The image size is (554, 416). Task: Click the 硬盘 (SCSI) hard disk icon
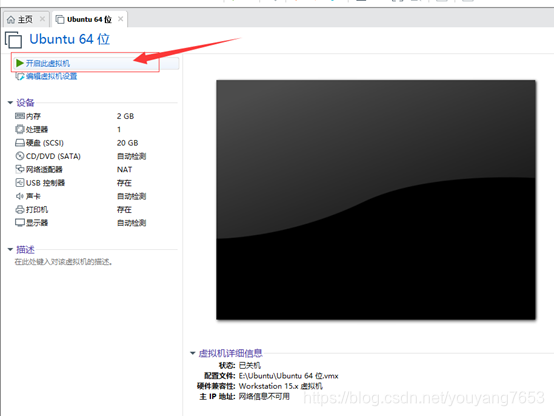20,143
